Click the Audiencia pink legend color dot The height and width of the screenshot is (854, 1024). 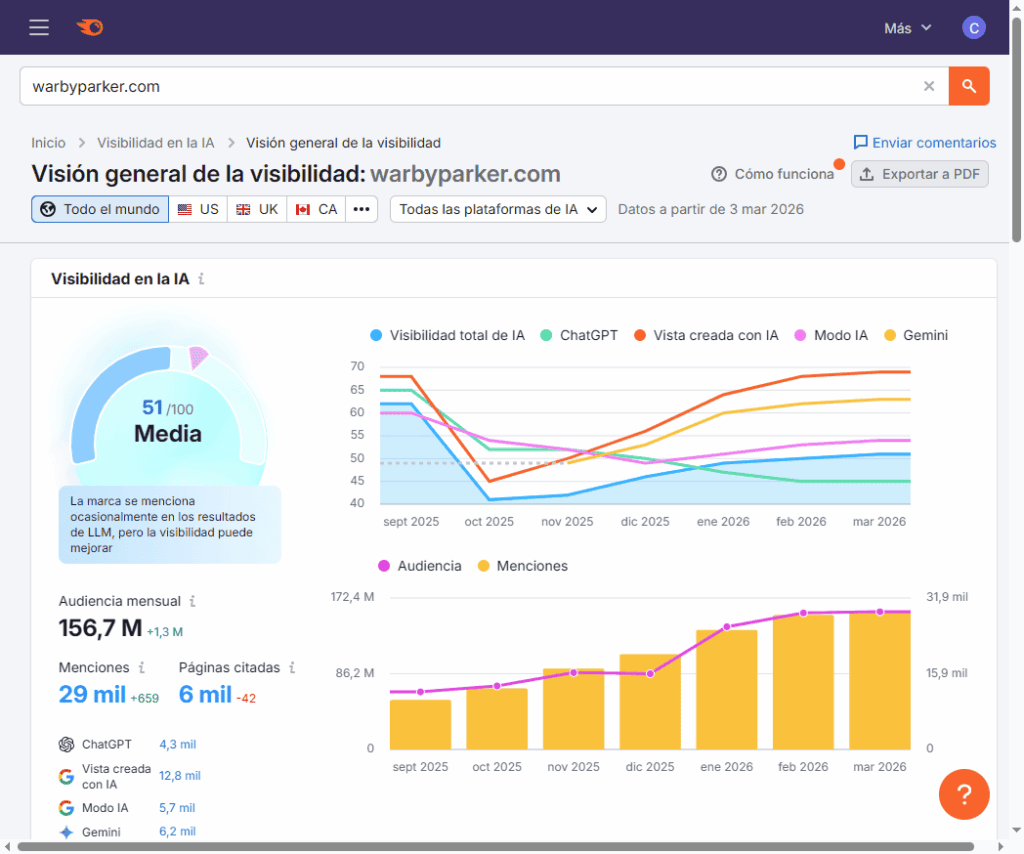[x=384, y=565]
